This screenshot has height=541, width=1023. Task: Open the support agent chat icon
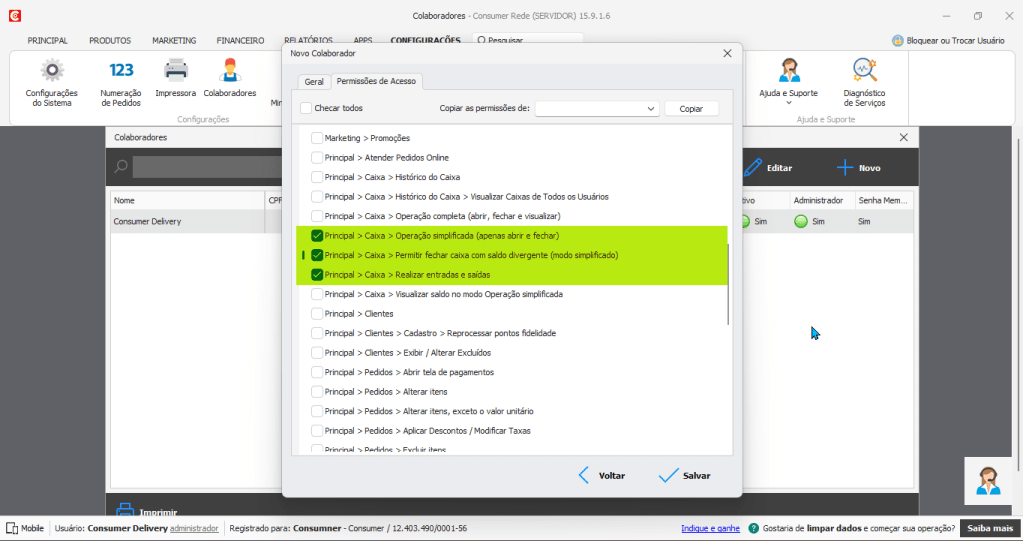[988, 481]
